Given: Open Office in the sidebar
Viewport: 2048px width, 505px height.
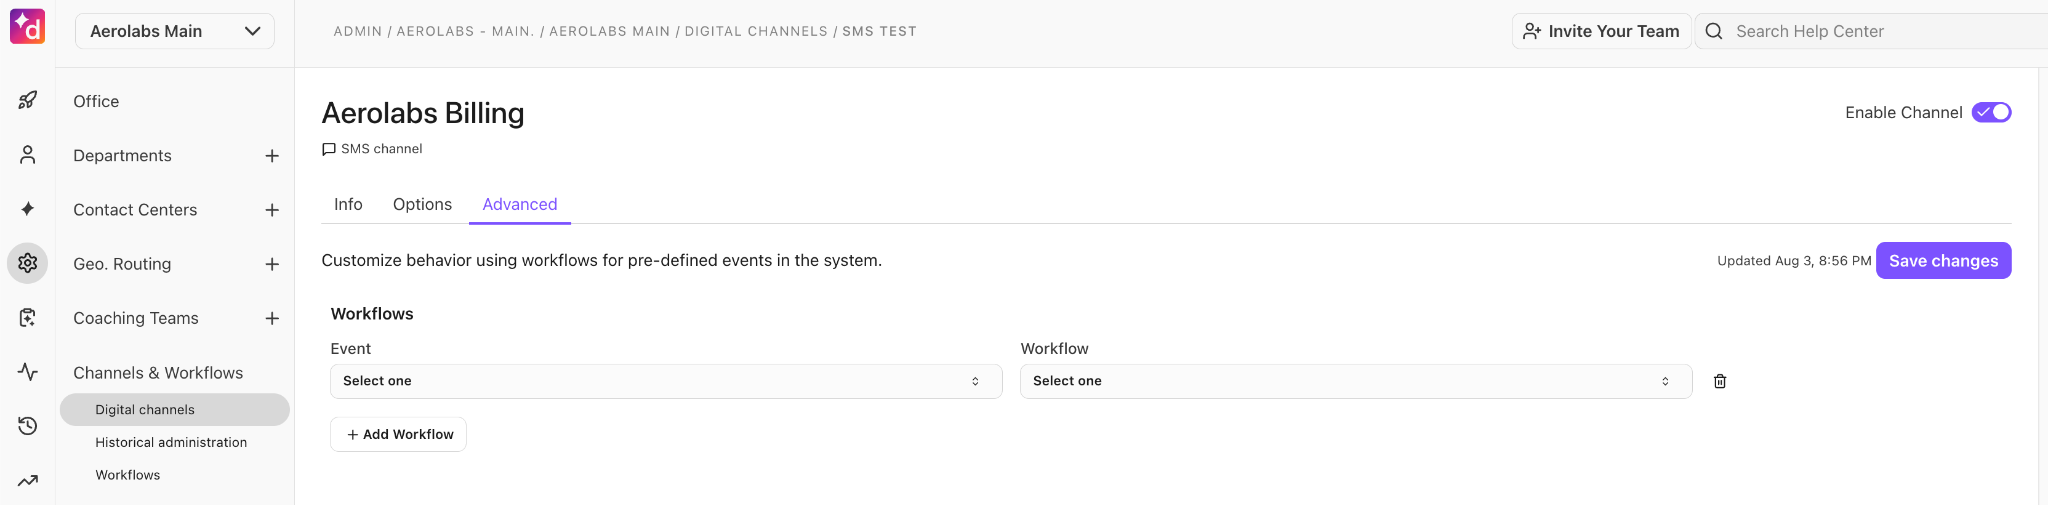Looking at the screenshot, I should [x=96, y=101].
